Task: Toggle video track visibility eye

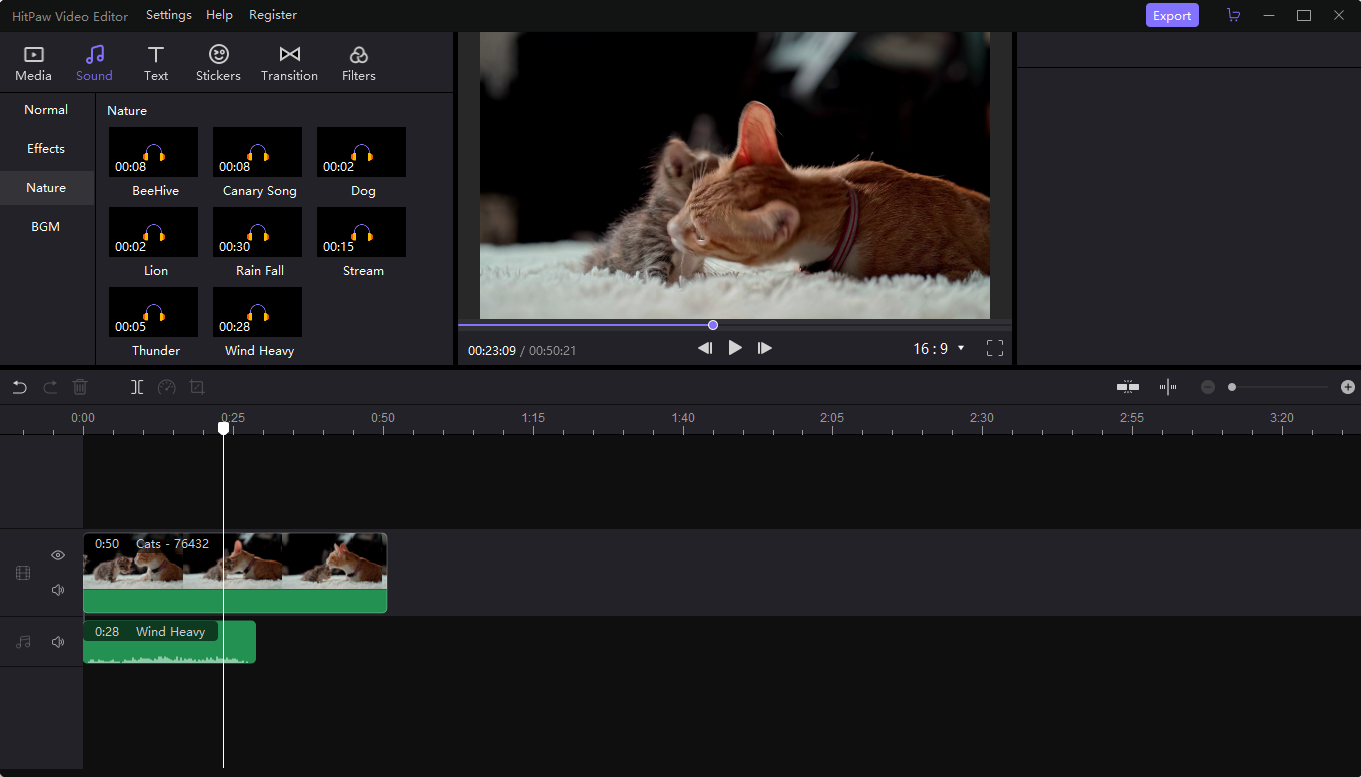Action: coord(58,555)
